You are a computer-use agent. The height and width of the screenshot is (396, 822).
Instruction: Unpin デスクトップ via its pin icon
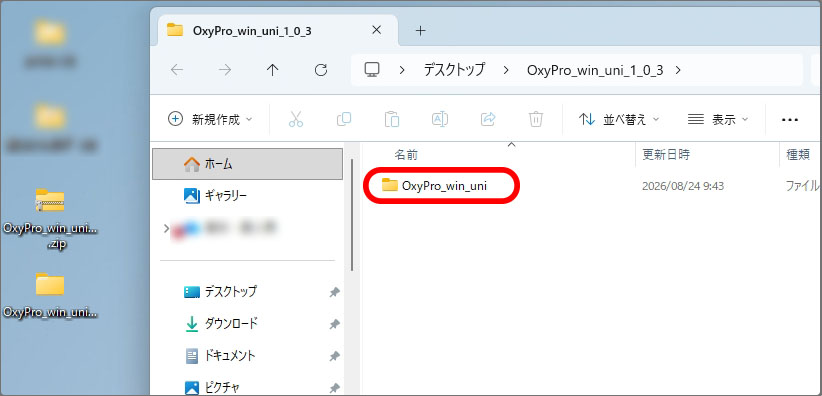(x=334, y=292)
